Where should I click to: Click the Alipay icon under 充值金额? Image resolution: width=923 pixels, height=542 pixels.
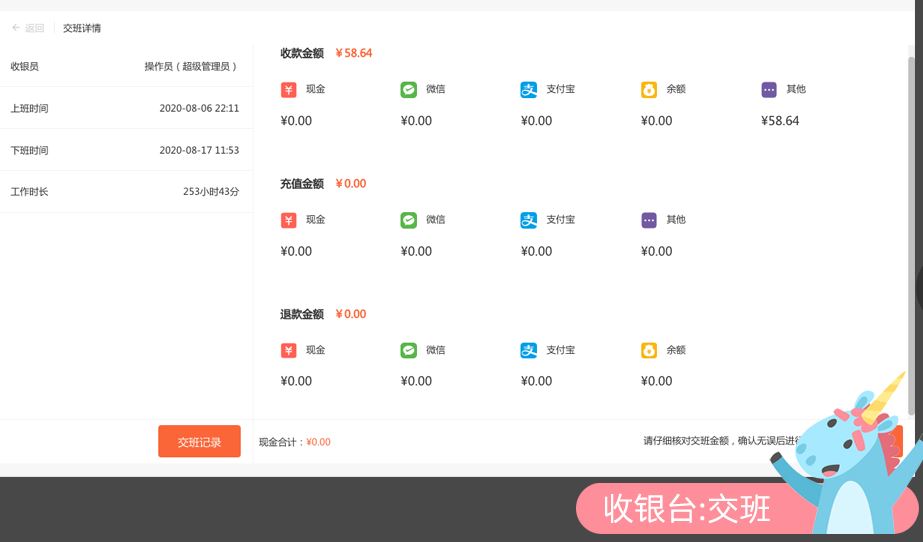pos(529,220)
